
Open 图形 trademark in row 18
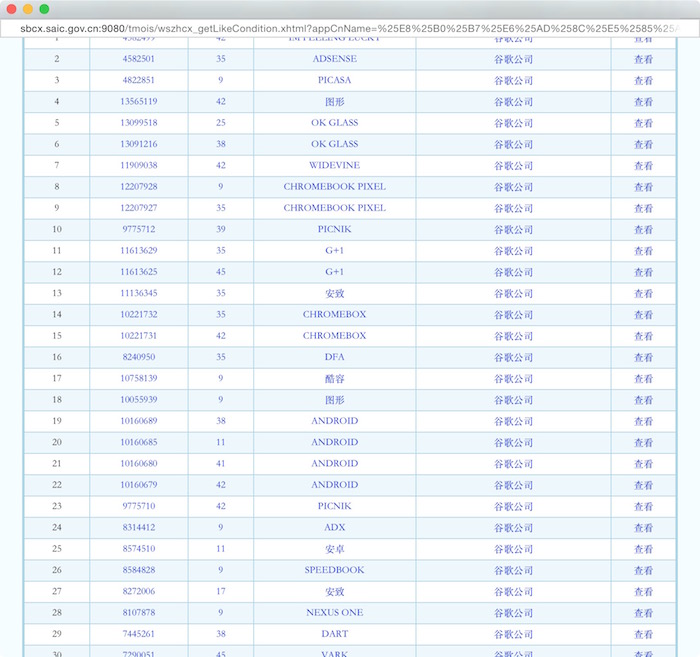334,400
